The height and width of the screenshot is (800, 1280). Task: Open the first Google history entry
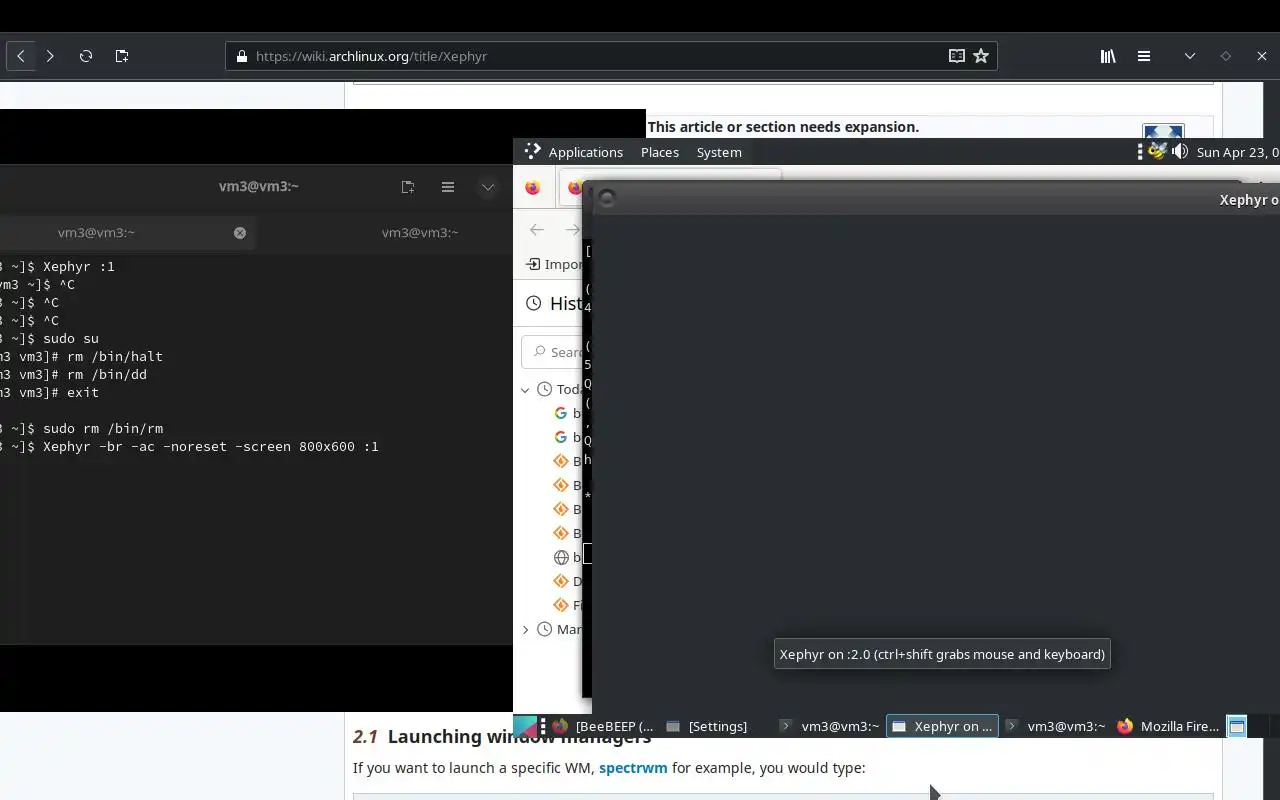[567, 413]
